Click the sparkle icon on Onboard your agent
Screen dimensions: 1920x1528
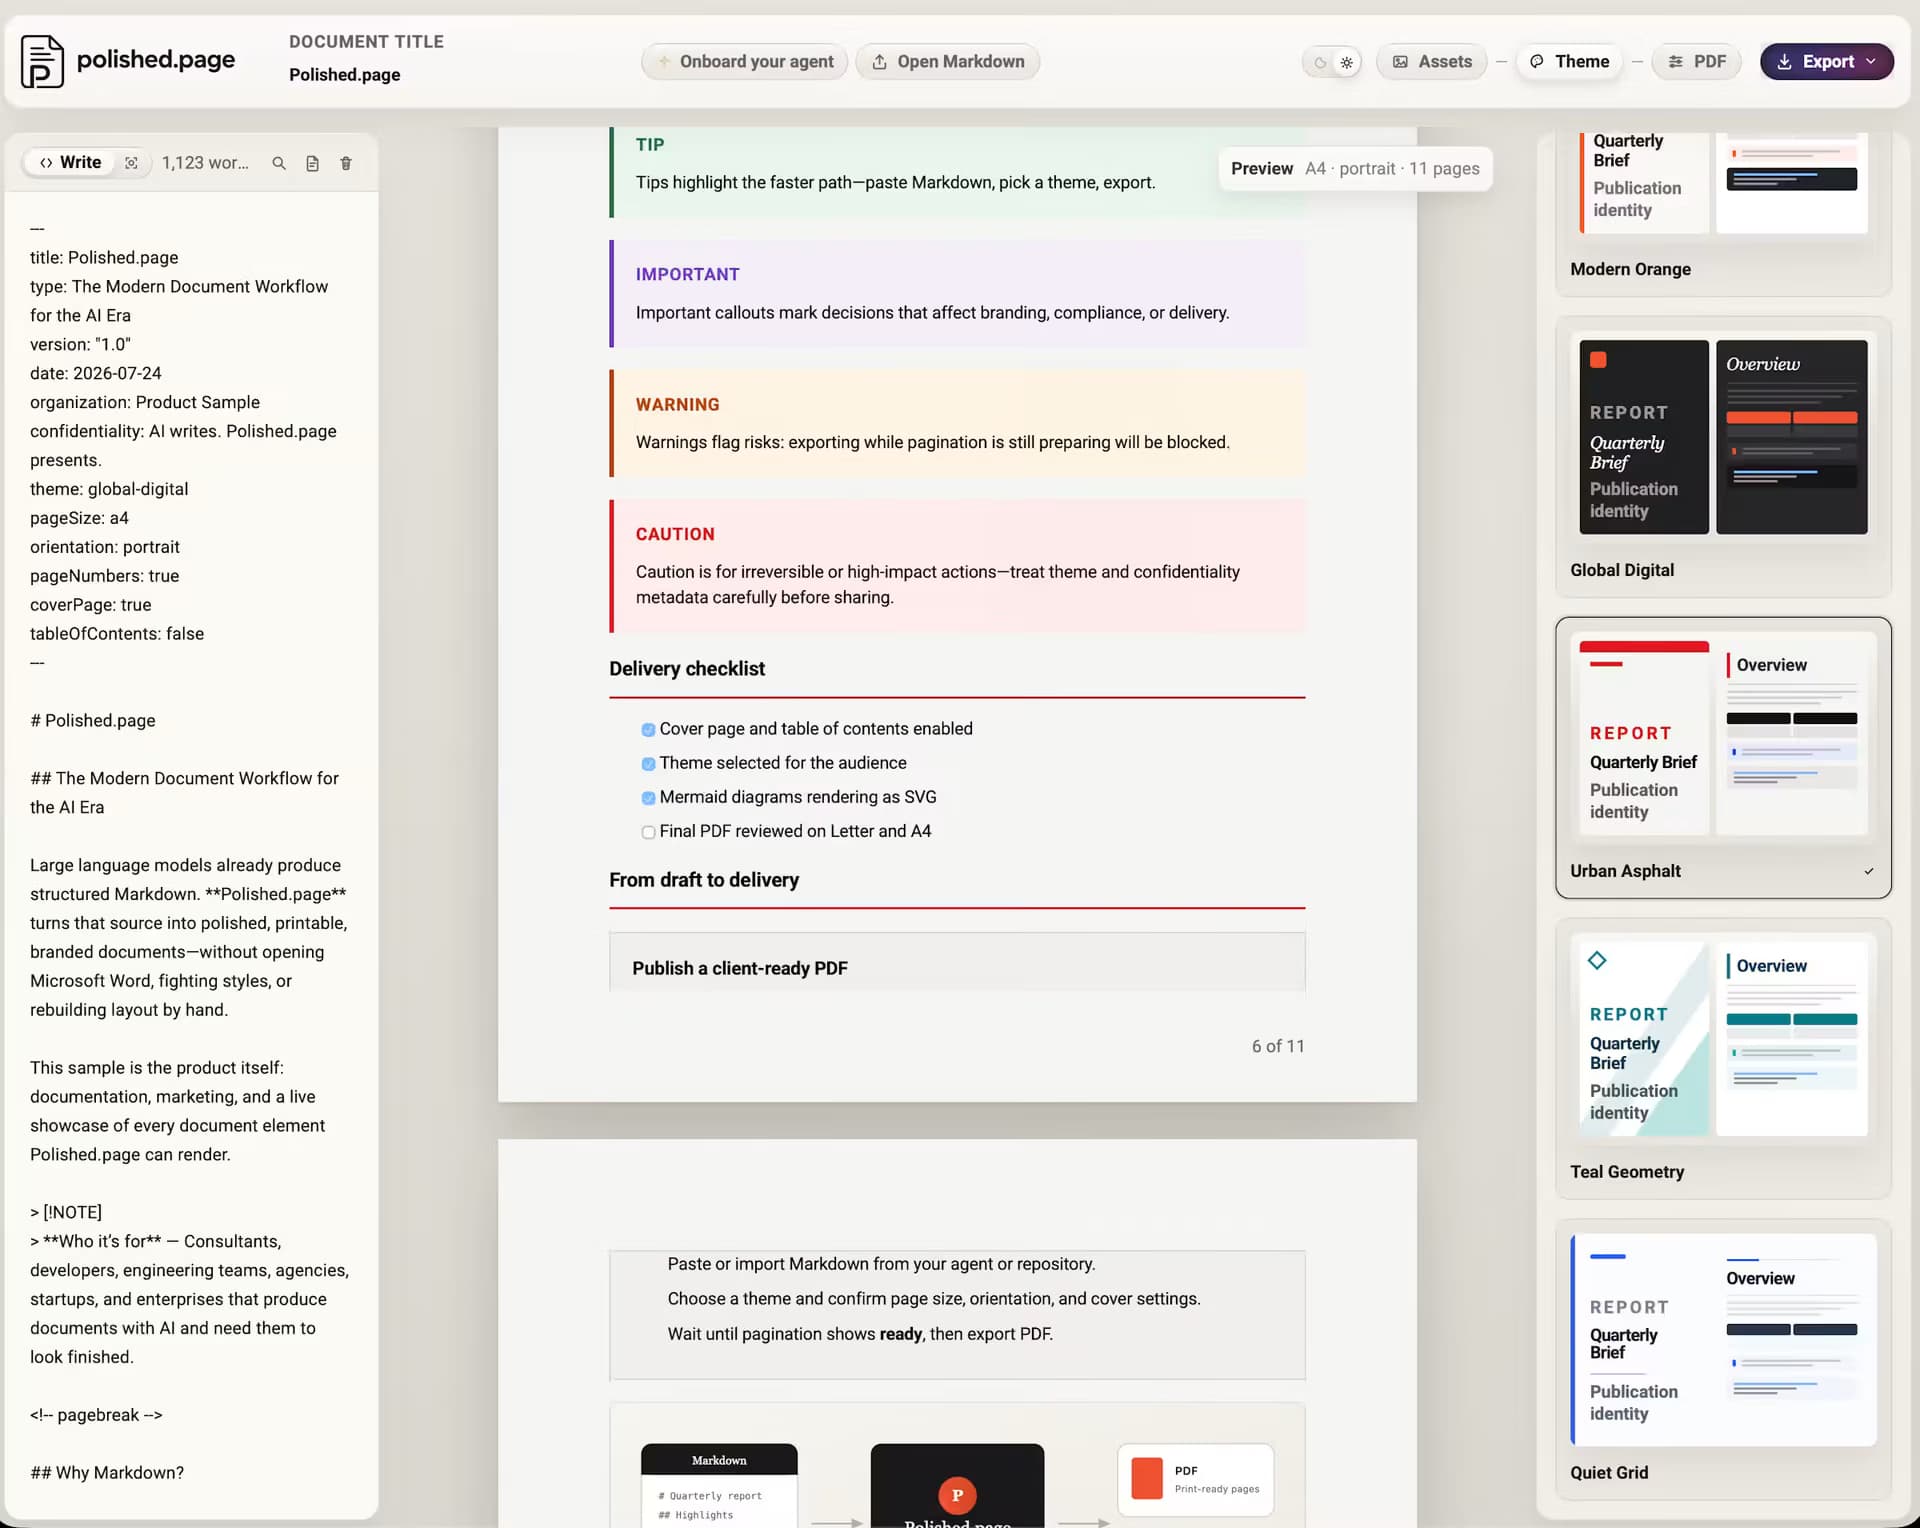coord(663,62)
